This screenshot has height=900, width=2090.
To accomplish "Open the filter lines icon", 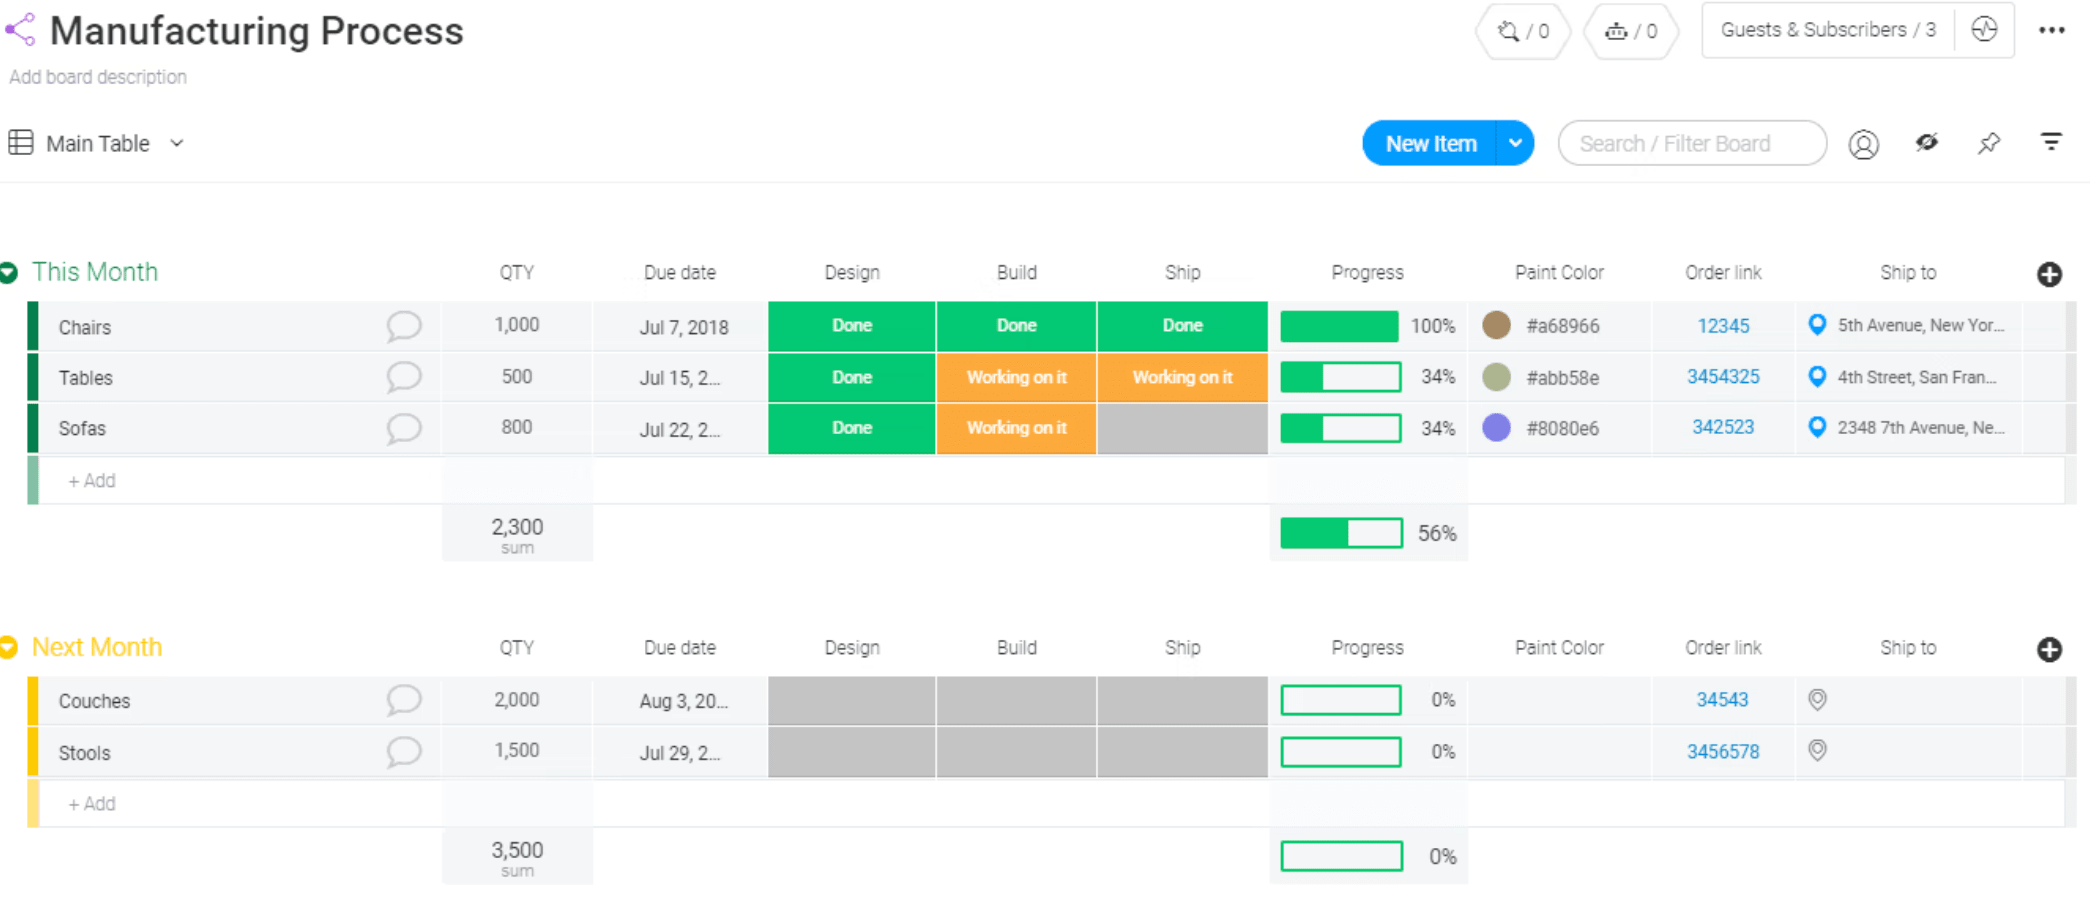I will coord(2051,143).
